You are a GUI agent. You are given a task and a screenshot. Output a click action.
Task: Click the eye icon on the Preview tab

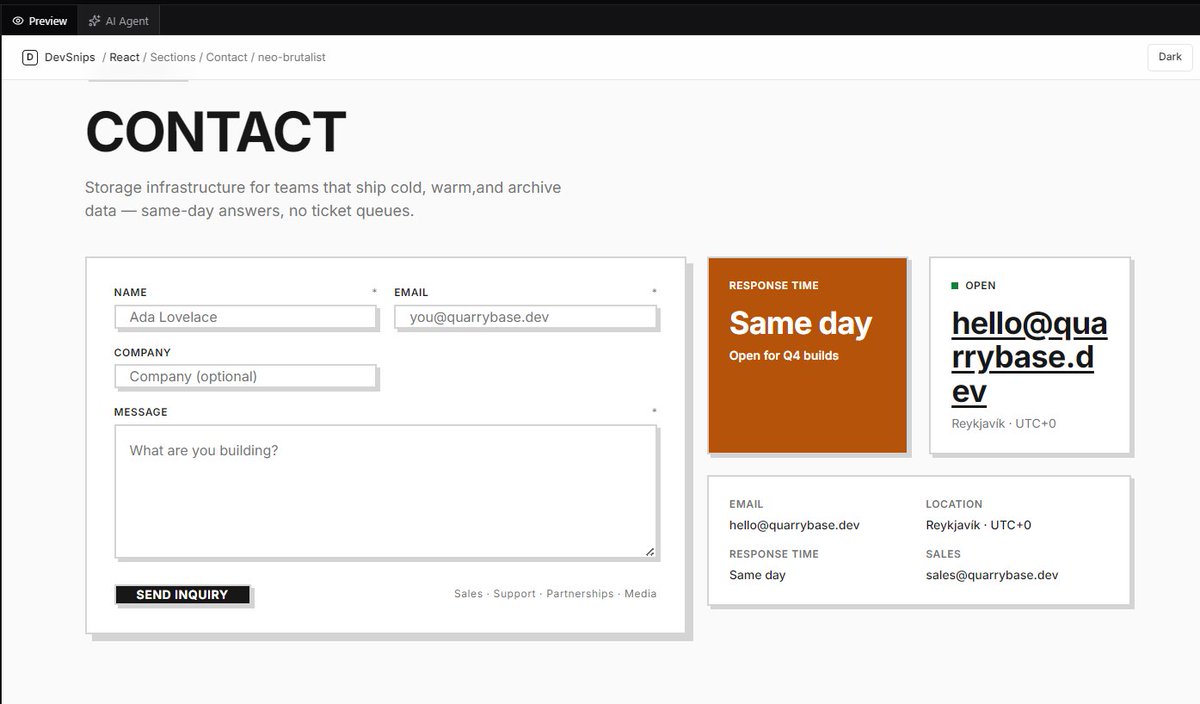[x=18, y=21]
